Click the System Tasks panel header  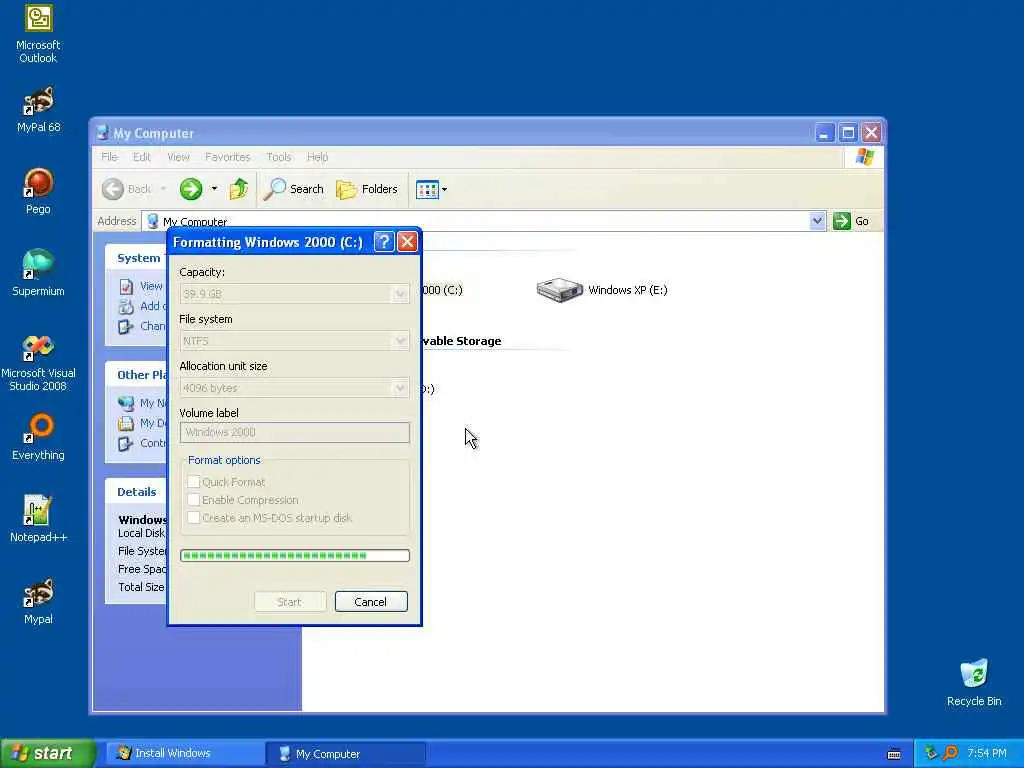pyautogui.click(x=138, y=258)
